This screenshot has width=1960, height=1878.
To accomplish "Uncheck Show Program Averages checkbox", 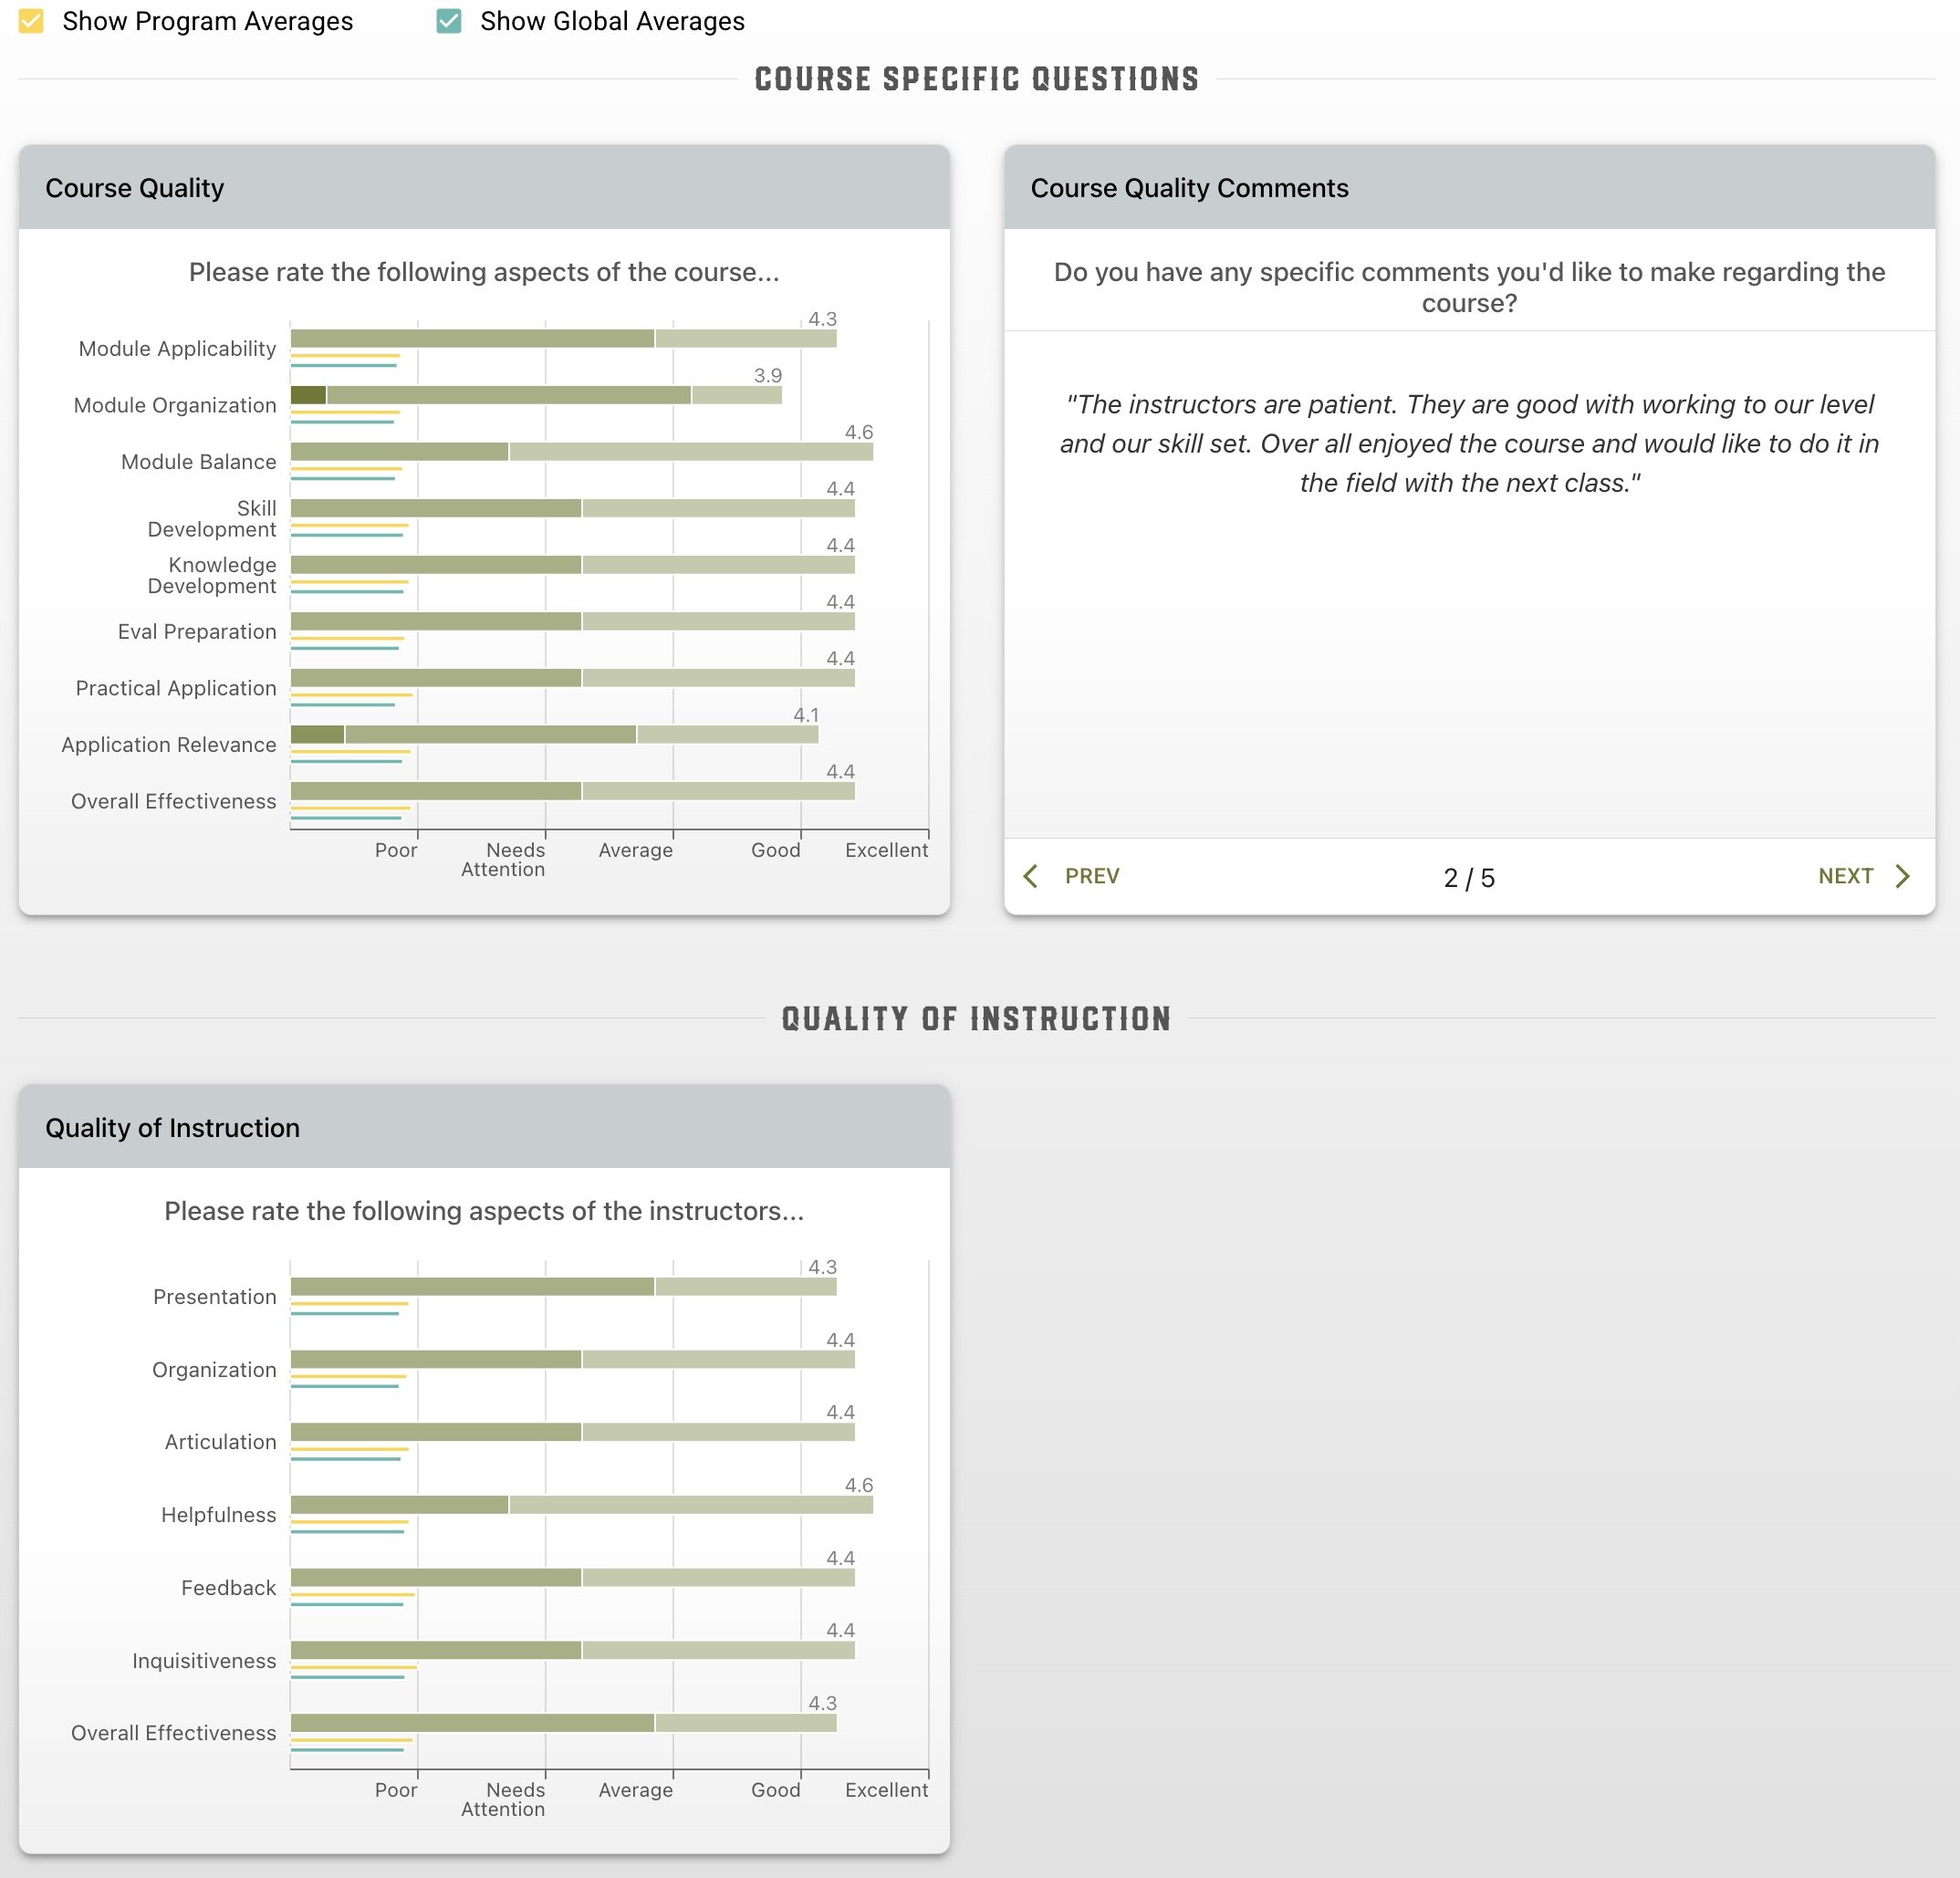I will [32, 21].
